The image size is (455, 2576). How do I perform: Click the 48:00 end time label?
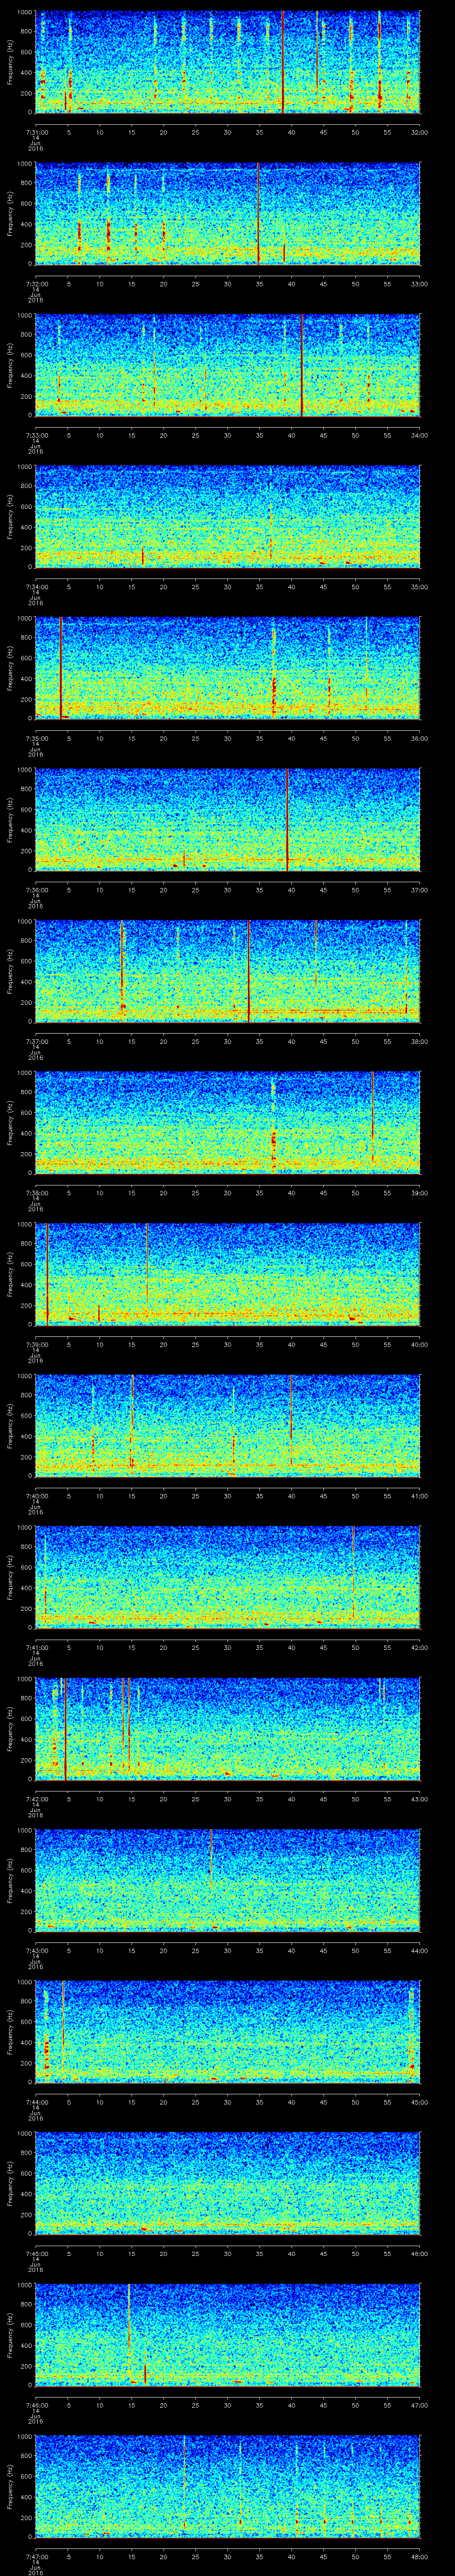(419, 2556)
